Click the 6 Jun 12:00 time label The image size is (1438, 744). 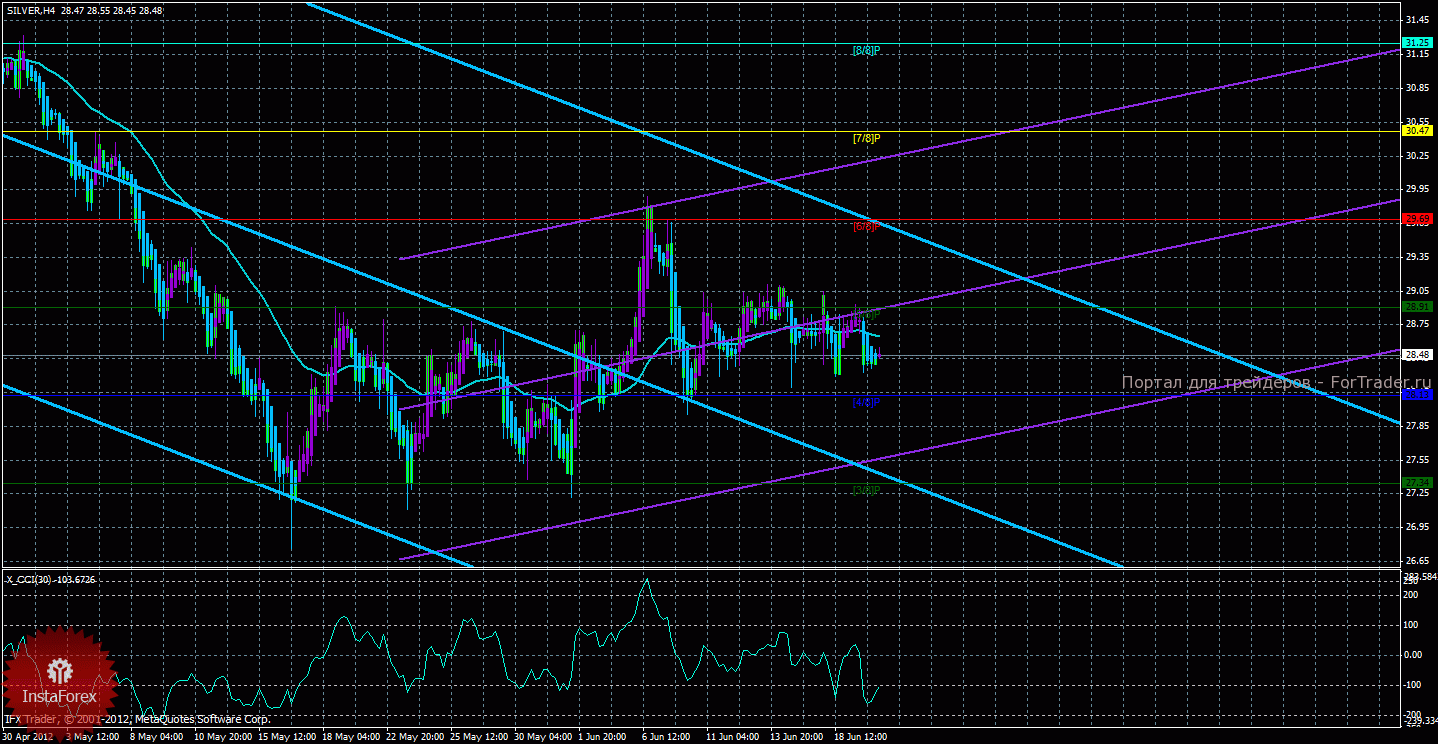click(x=664, y=735)
